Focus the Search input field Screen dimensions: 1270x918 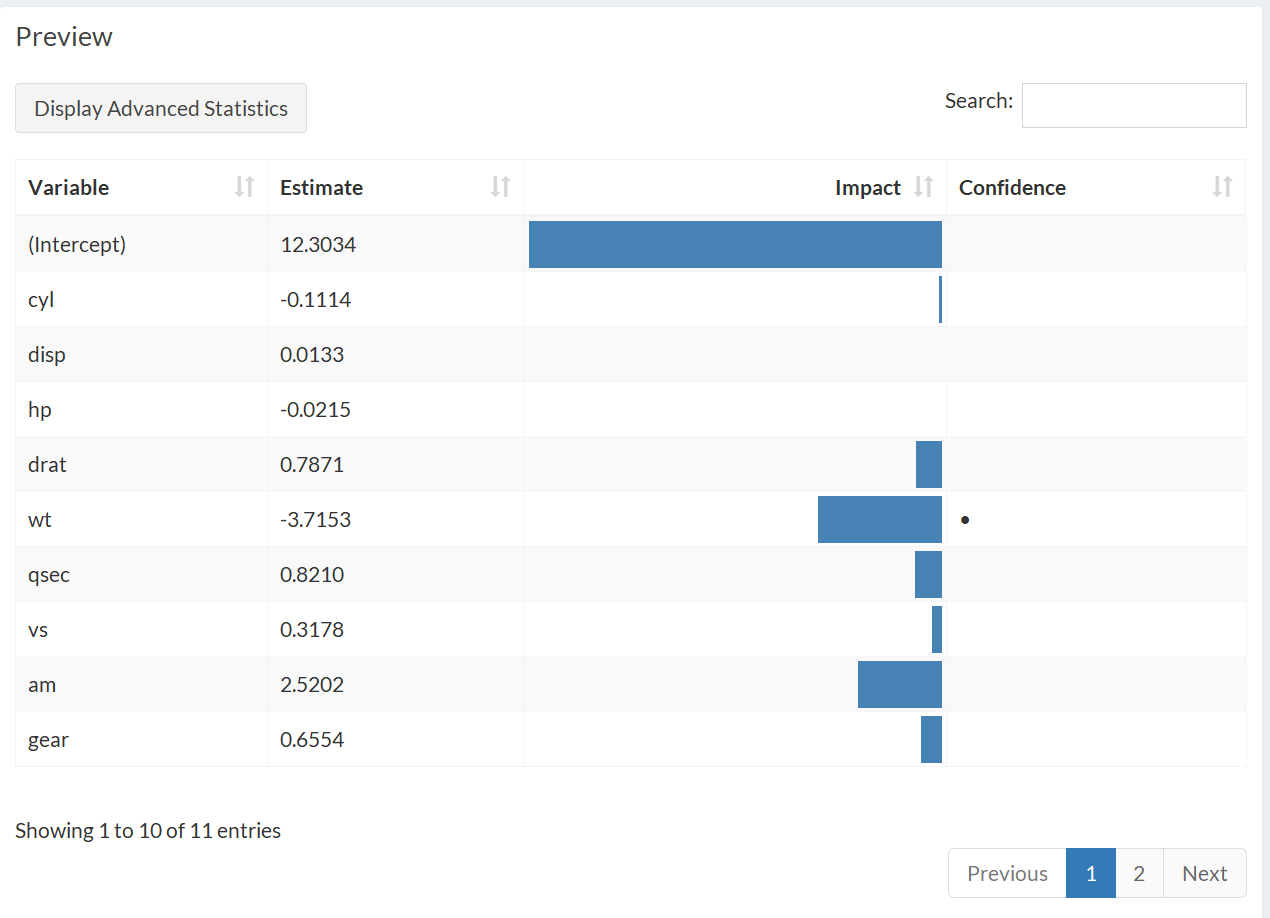[1134, 105]
